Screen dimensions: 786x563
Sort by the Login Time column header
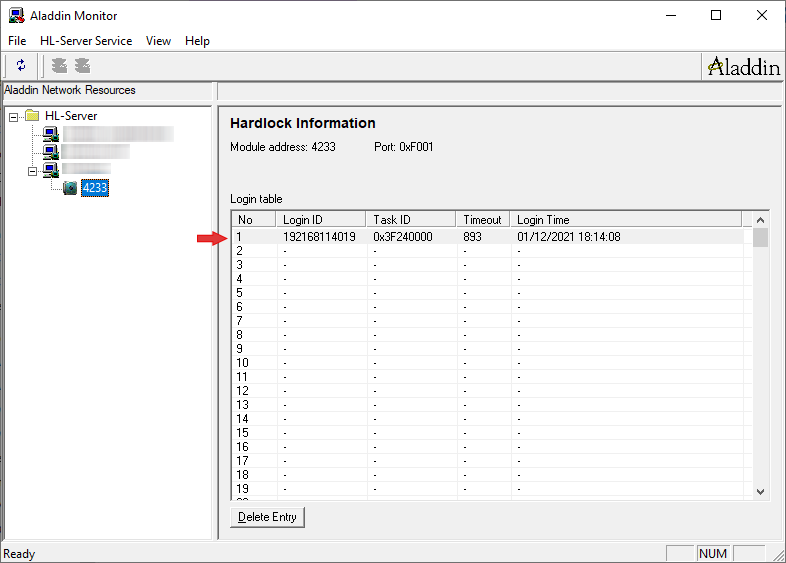[x=626, y=220]
